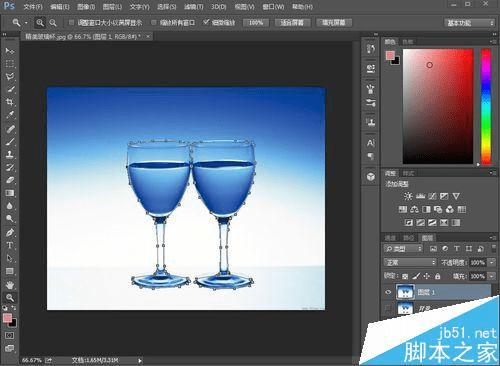
Task: Open the adjustments panel flyout menu
Action: pyautogui.click(x=492, y=173)
